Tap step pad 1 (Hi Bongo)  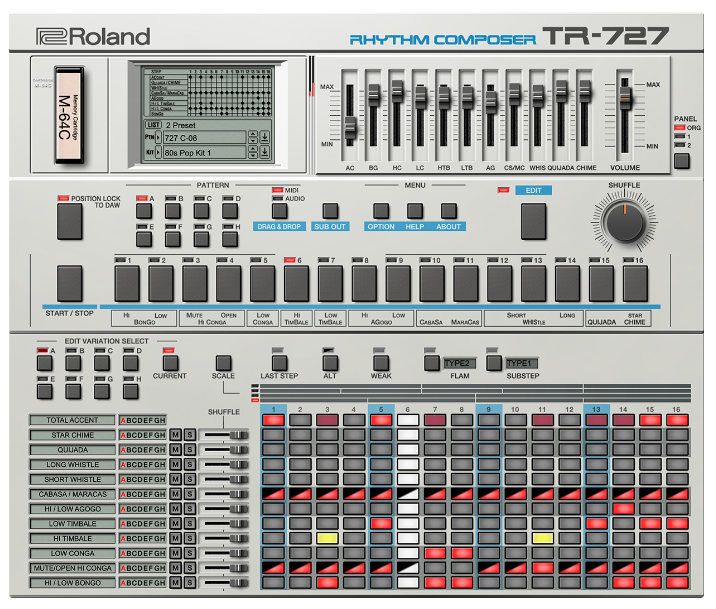pyautogui.click(x=127, y=284)
